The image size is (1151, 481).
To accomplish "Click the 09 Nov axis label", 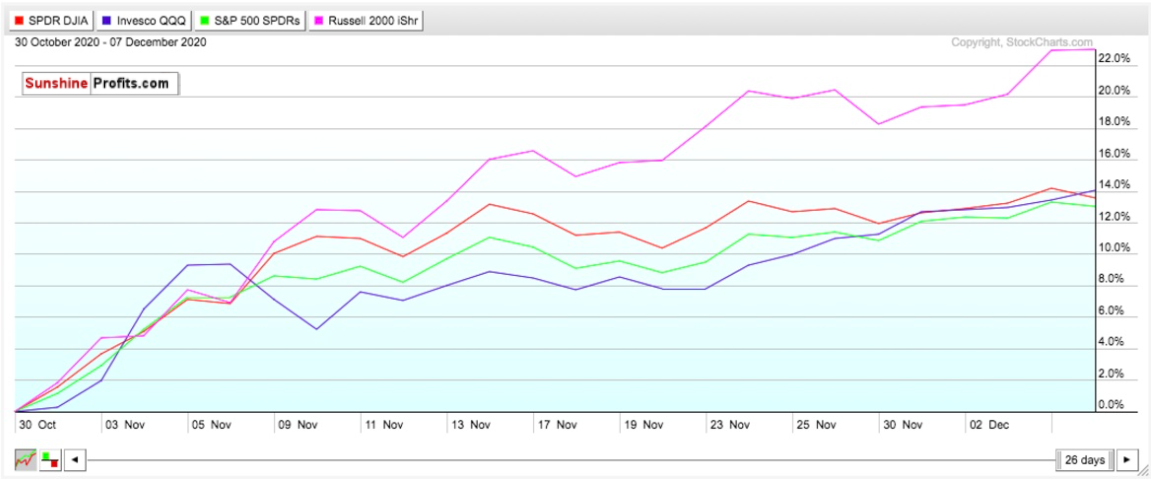I will (x=299, y=424).
